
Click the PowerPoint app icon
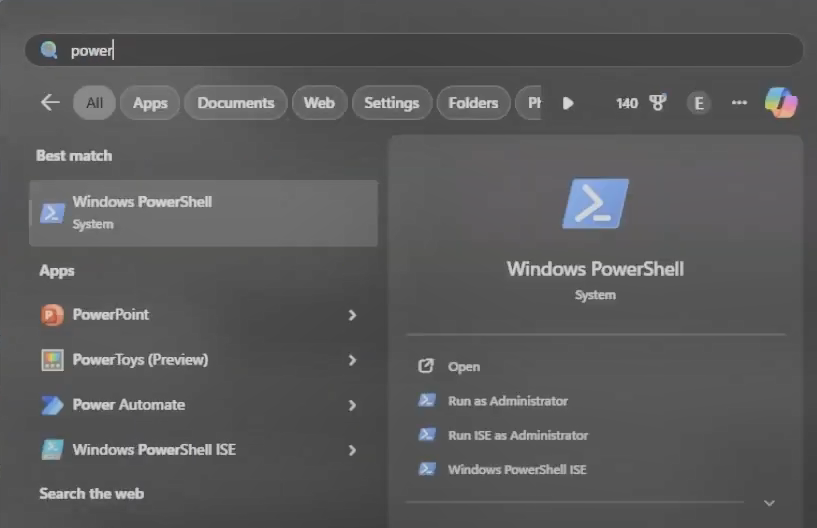pyautogui.click(x=52, y=315)
